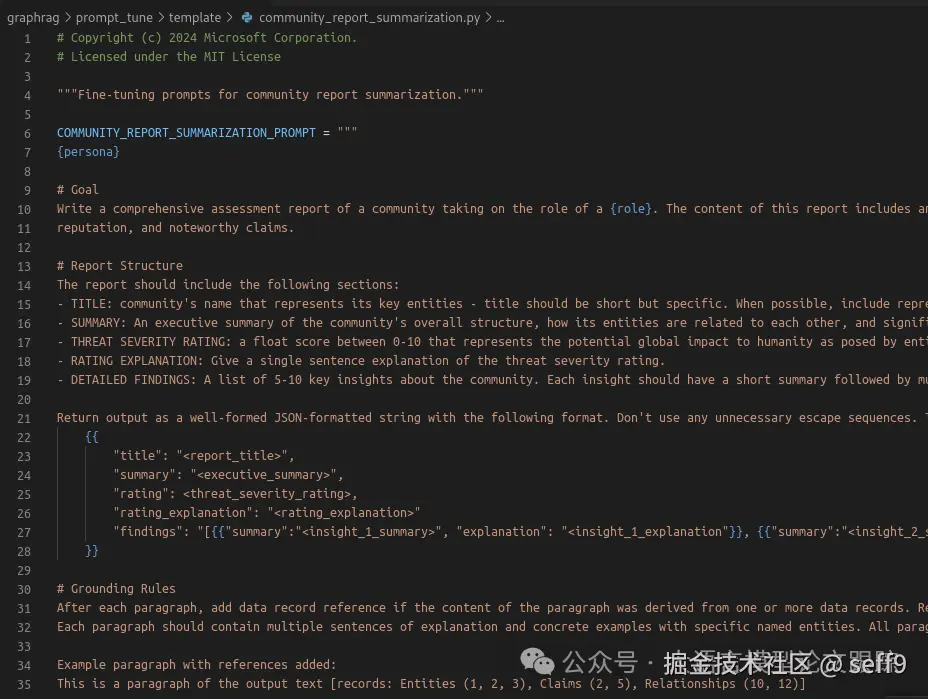928x699 pixels.
Task: Click 'reputation, and noteworthy claims.' text
Action: [x=175, y=228]
